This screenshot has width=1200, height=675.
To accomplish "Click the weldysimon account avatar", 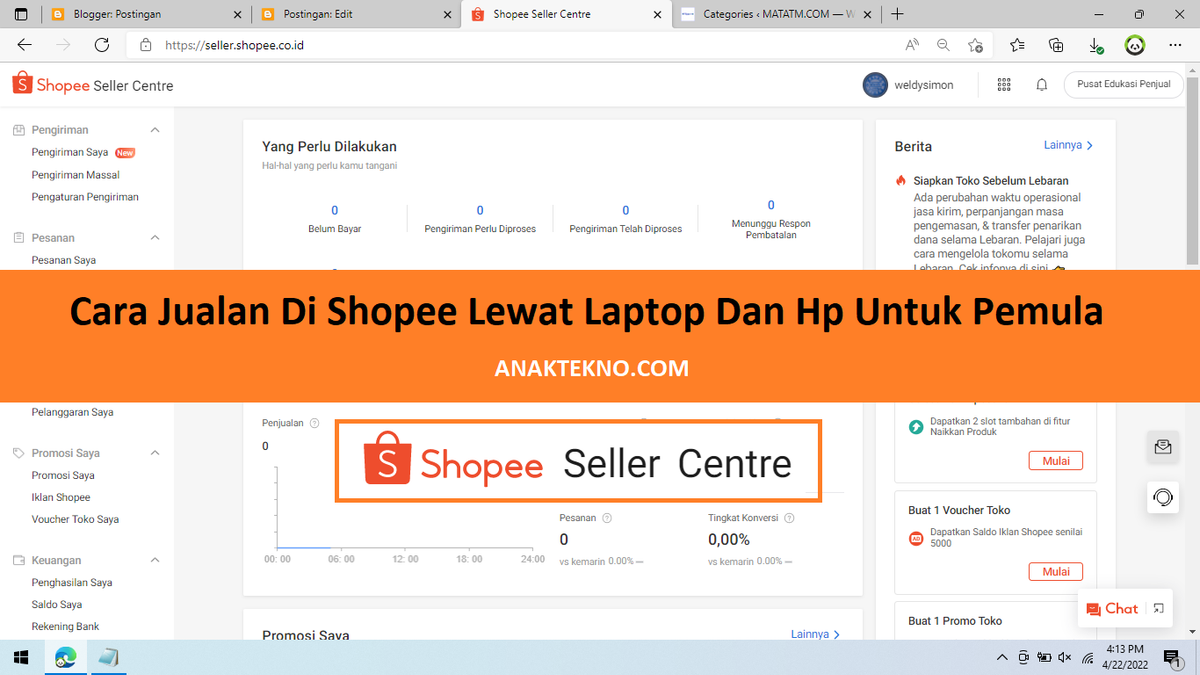I will click(875, 85).
